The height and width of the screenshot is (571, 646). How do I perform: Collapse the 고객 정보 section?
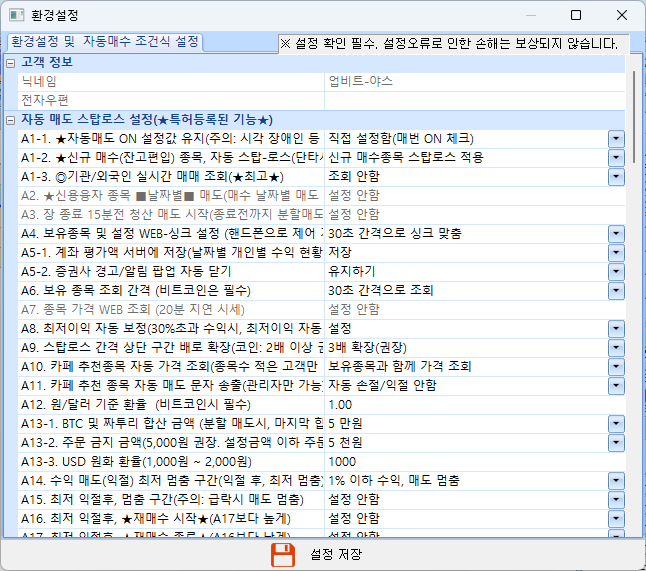pos(10,63)
